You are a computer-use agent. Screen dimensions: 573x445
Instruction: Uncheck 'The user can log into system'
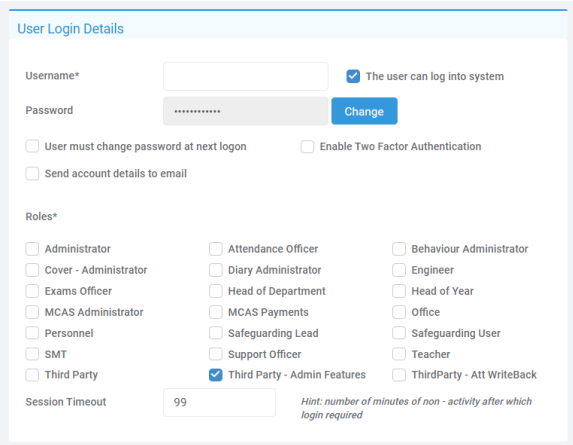(353, 76)
